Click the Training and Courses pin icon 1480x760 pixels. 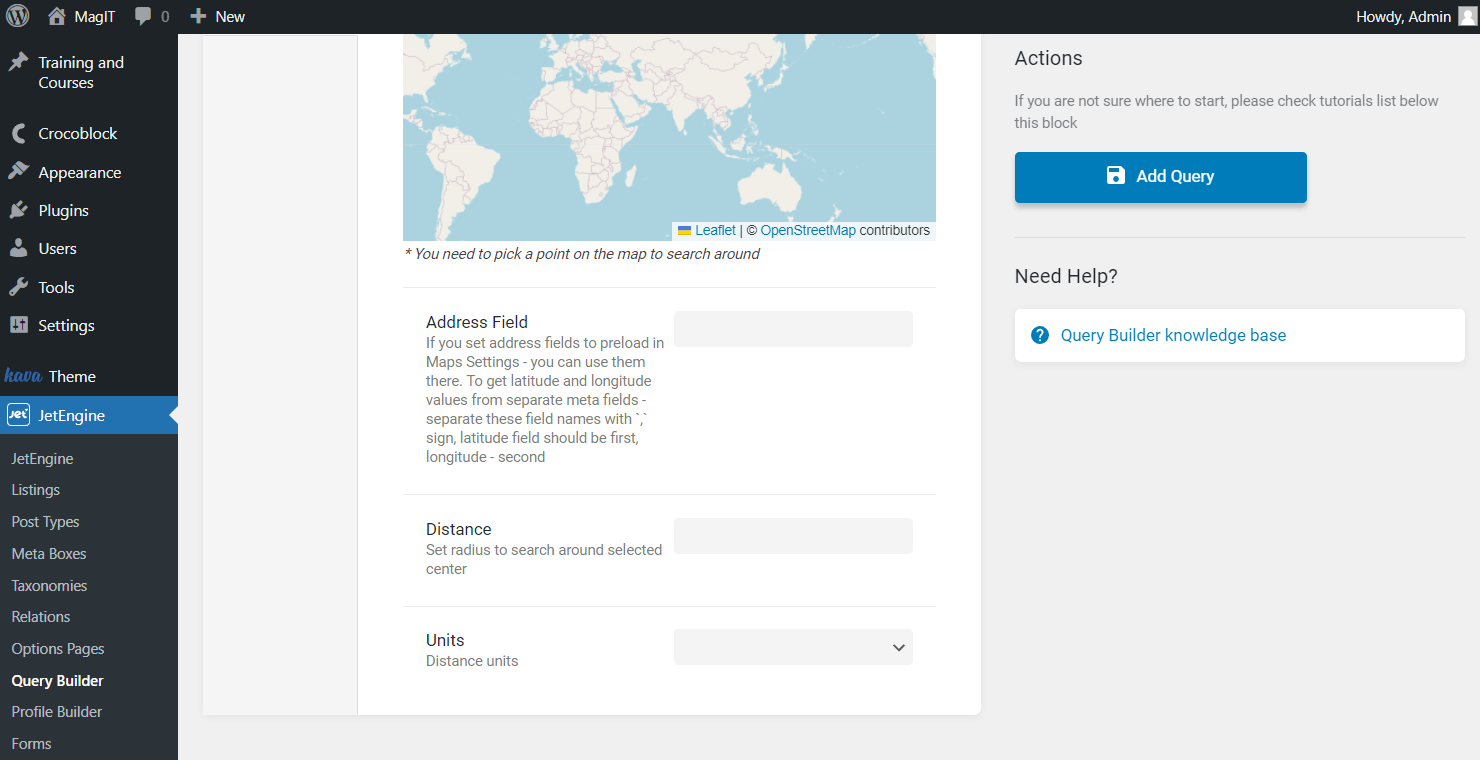[18, 62]
